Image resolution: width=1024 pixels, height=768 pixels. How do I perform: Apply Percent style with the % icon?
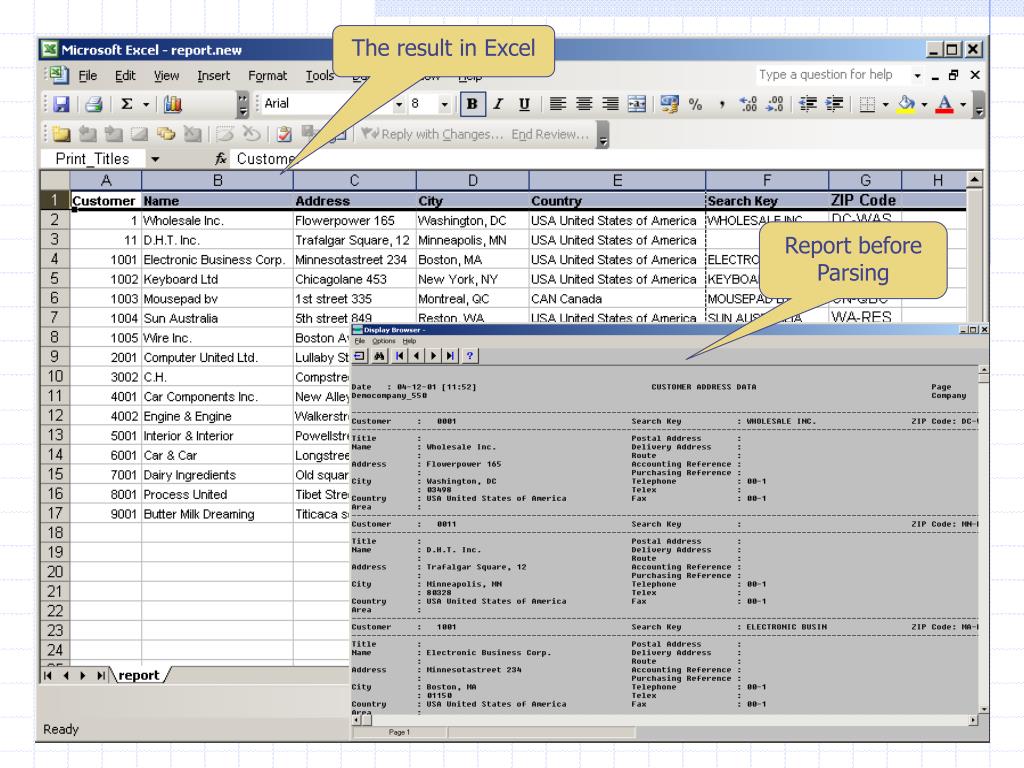pyautogui.click(x=696, y=104)
